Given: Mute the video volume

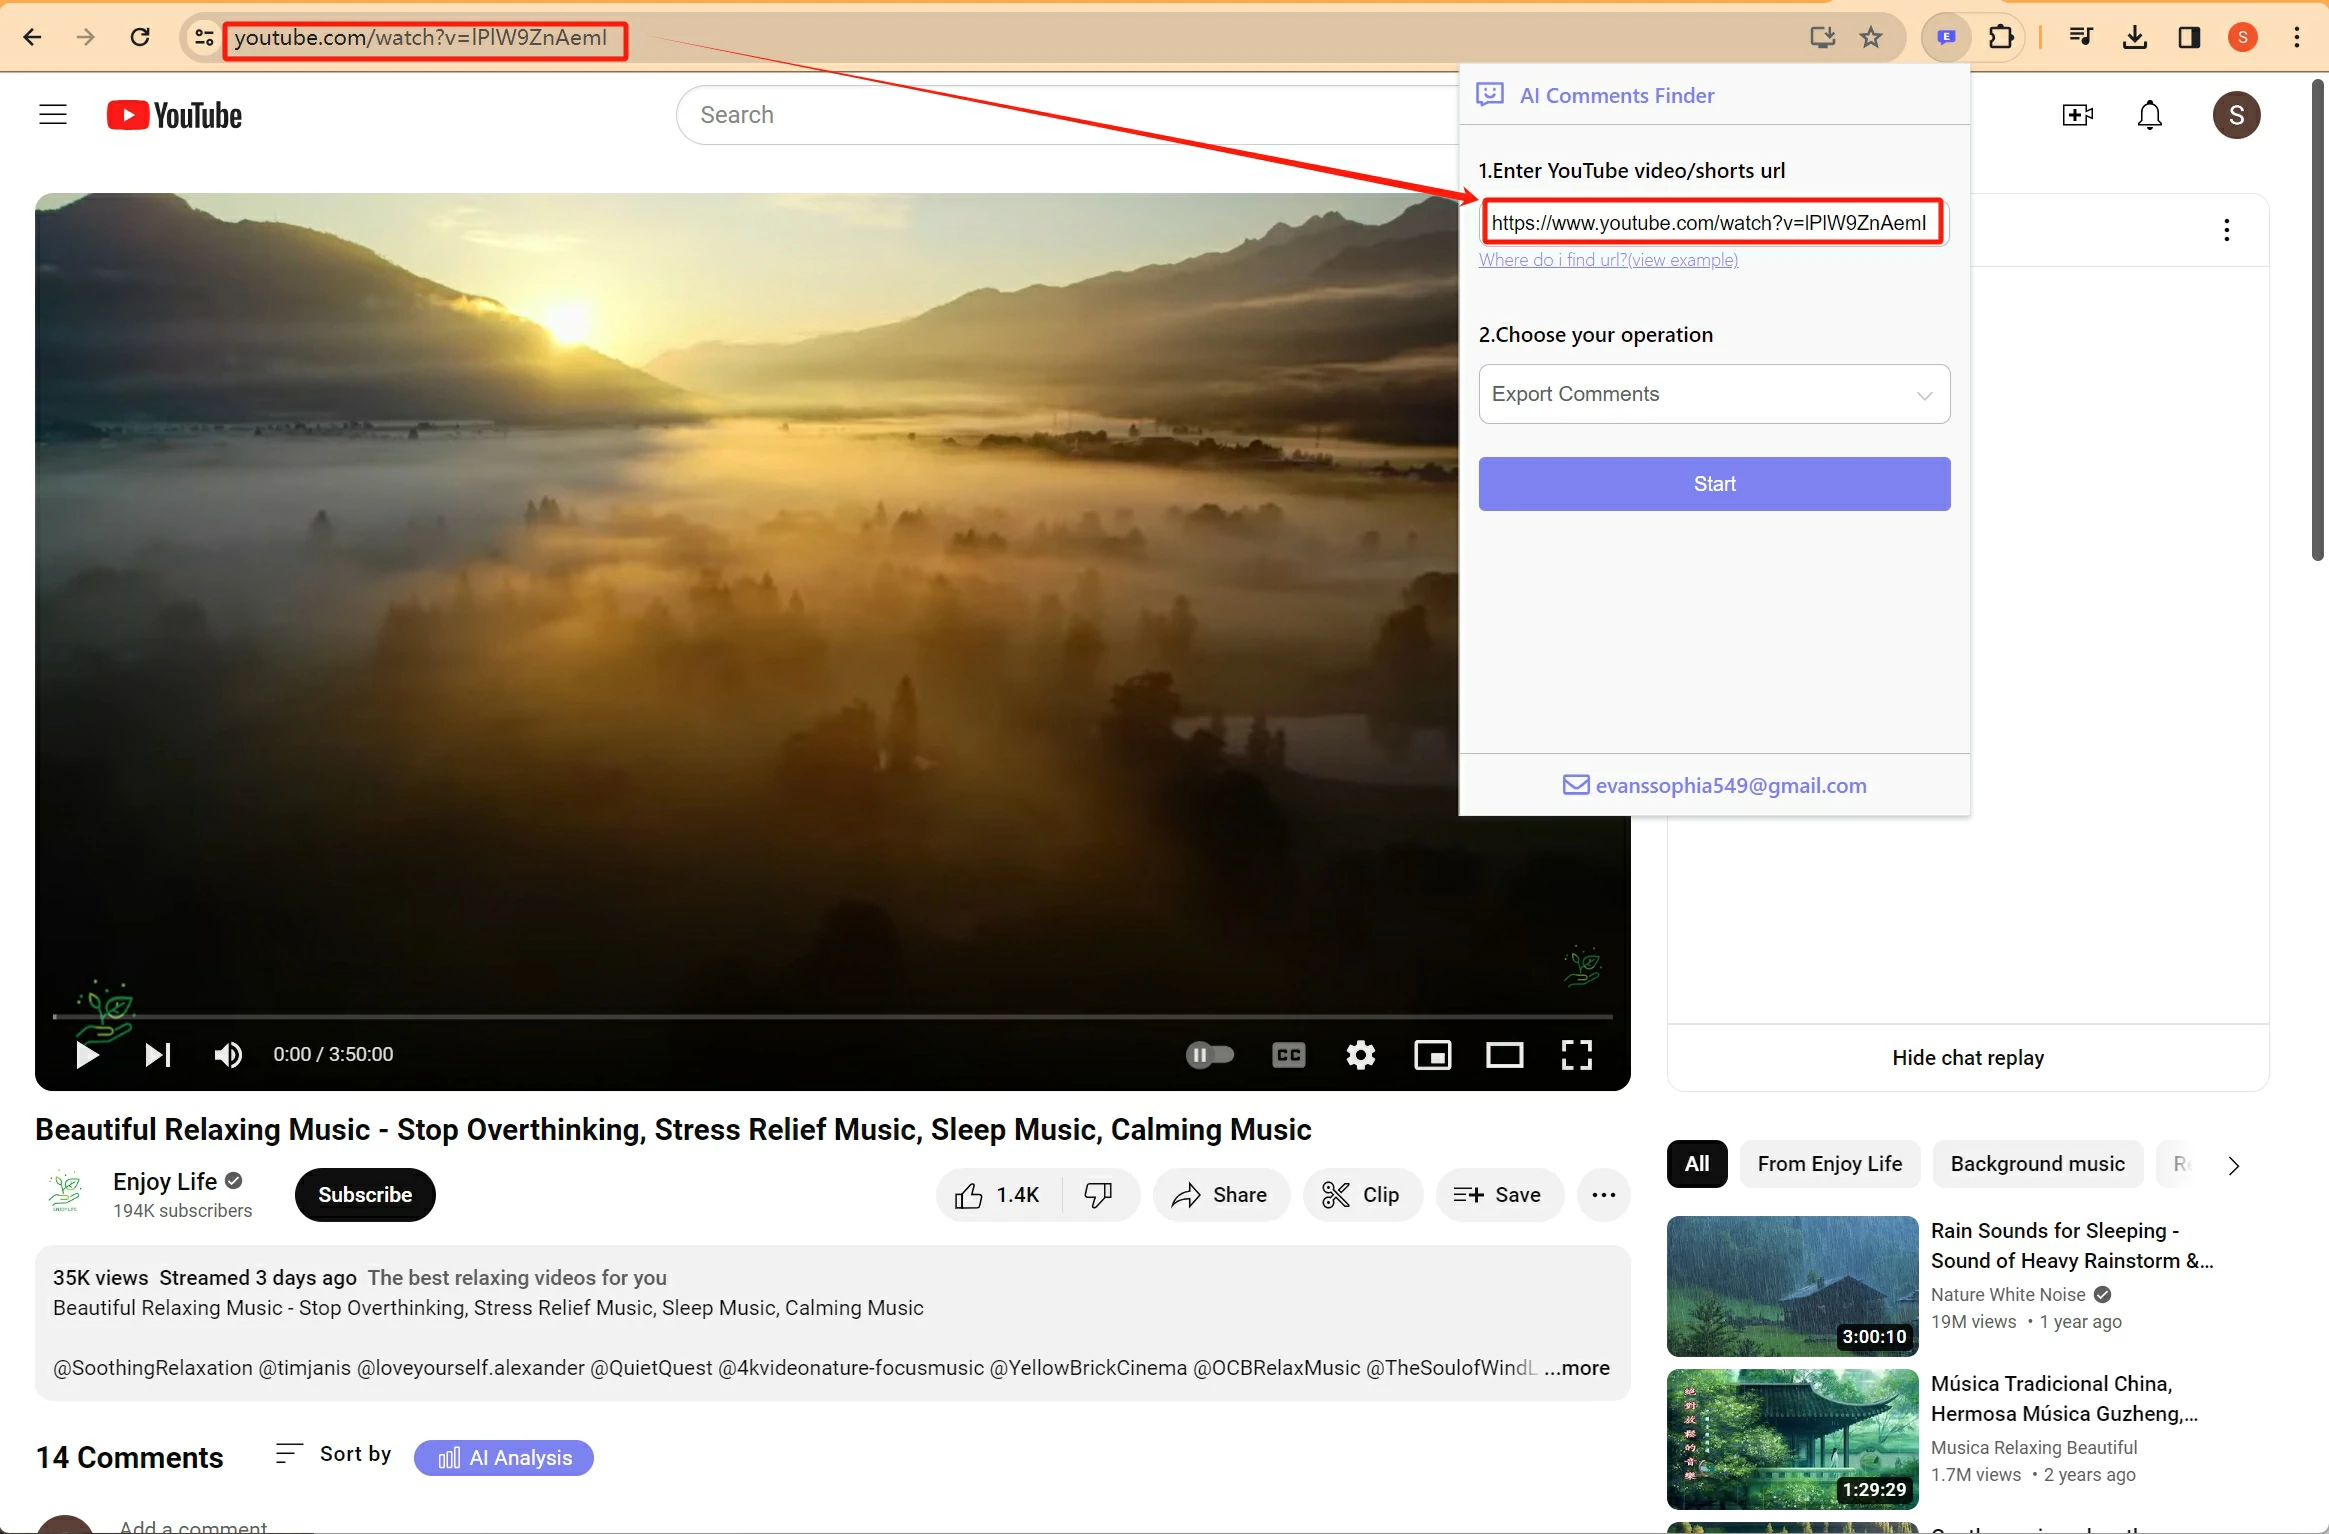Looking at the screenshot, I should pyautogui.click(x=228, y=1055).
